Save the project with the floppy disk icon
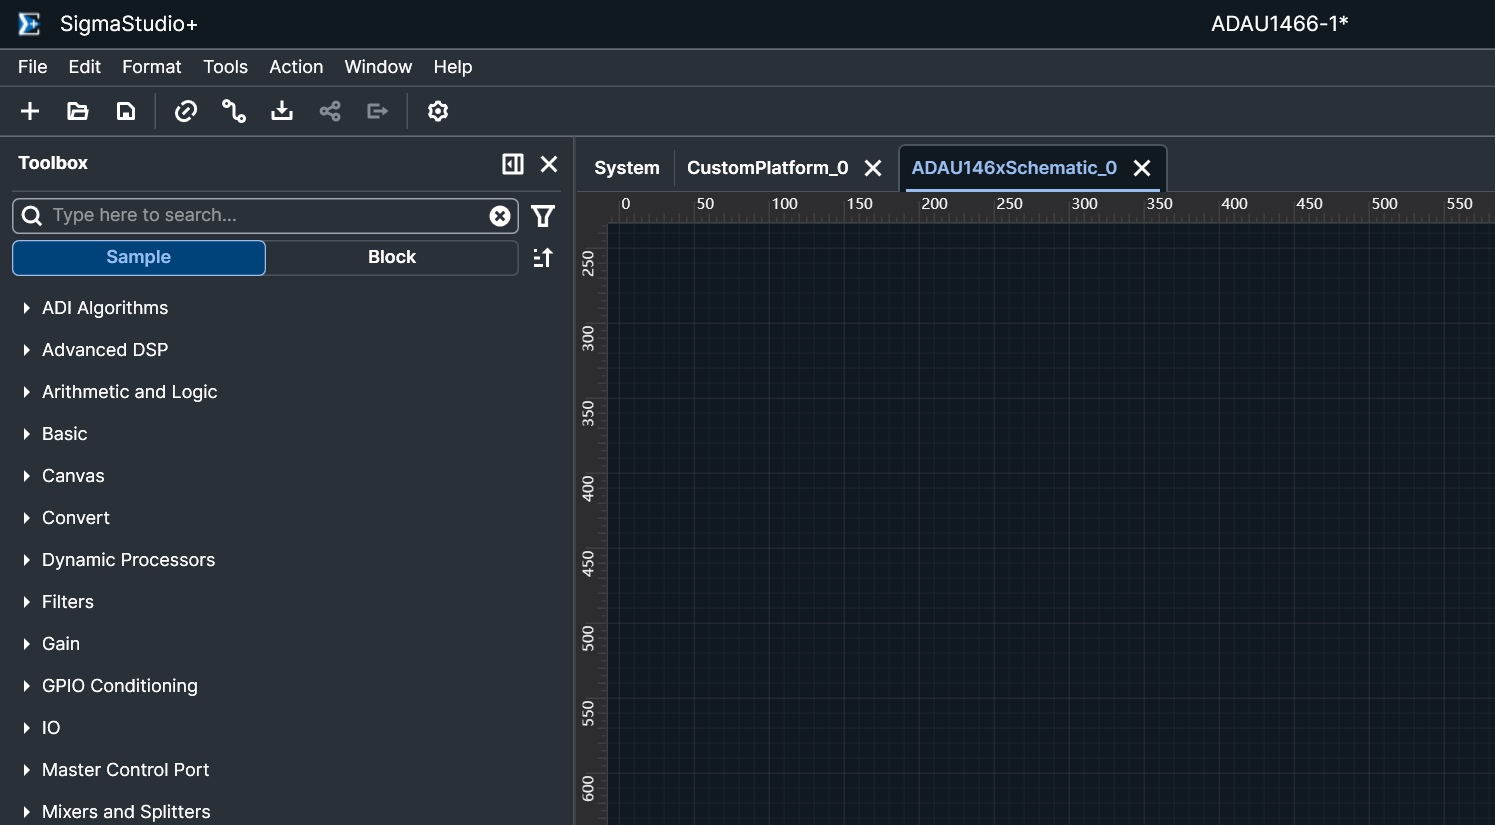Viewport: 1495px width, 825px height. (126, 111)
